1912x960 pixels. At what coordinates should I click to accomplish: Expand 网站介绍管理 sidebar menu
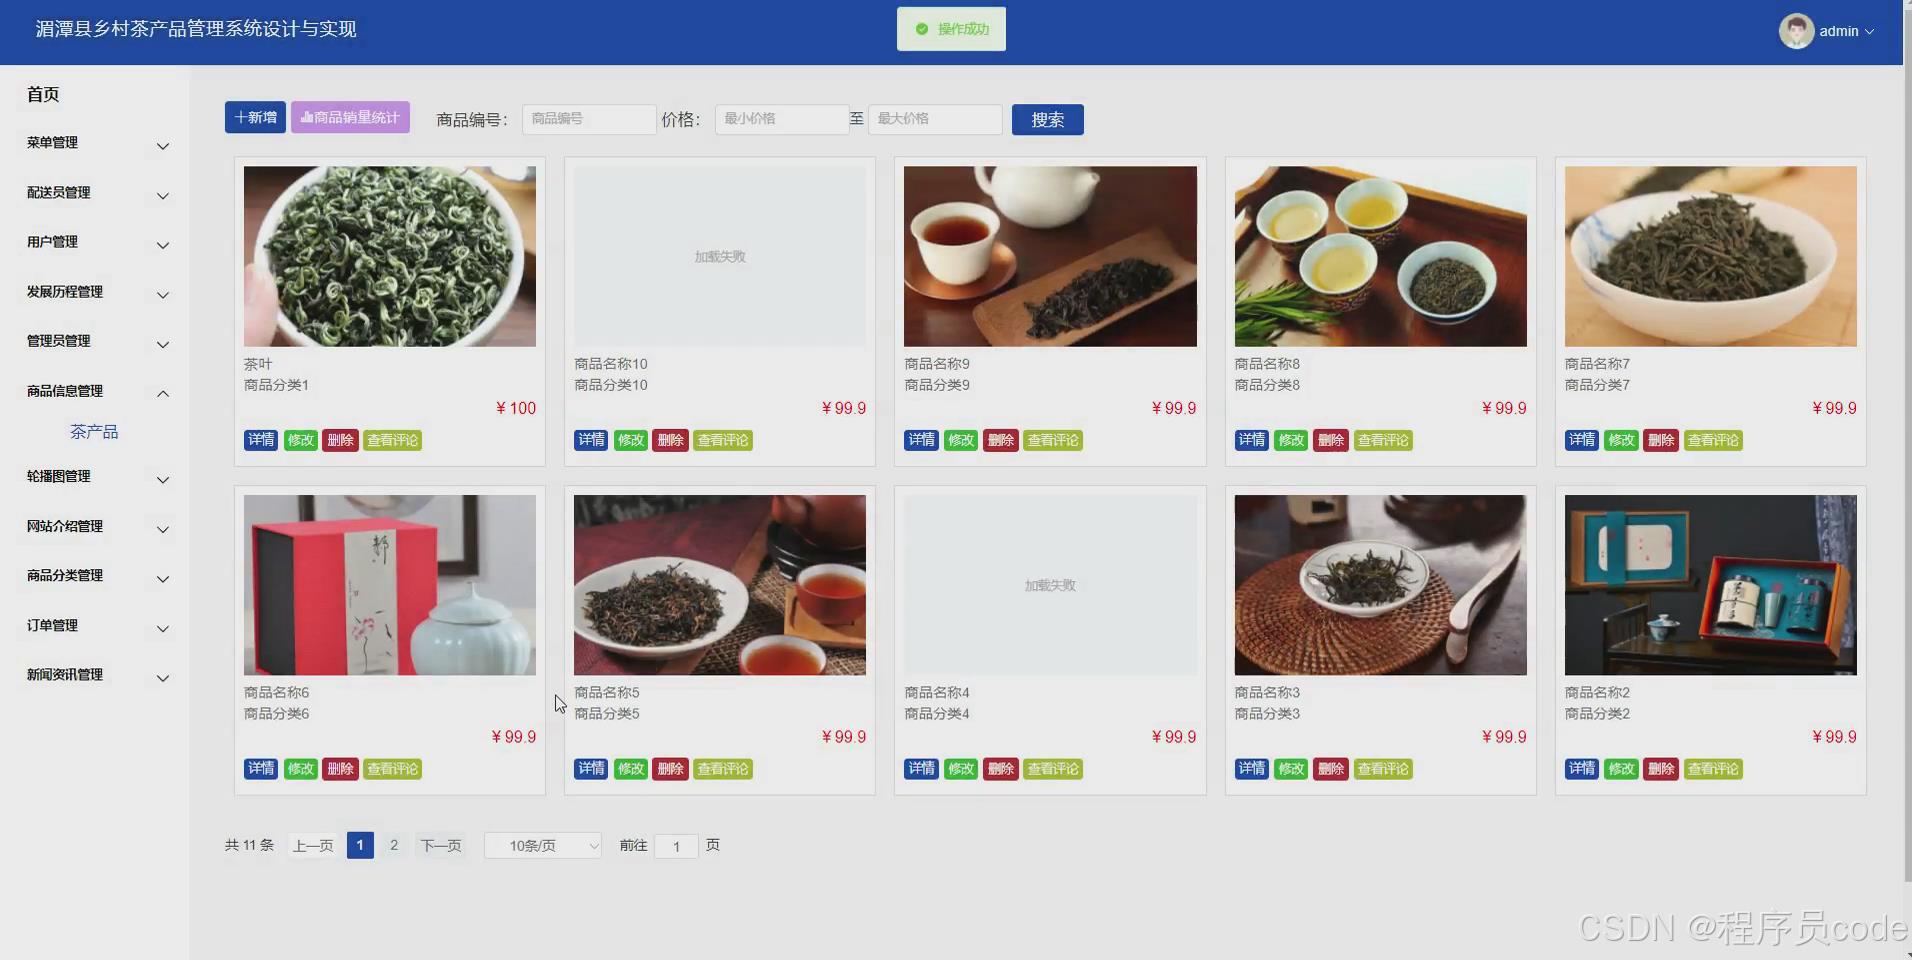[x=95, y=526]
